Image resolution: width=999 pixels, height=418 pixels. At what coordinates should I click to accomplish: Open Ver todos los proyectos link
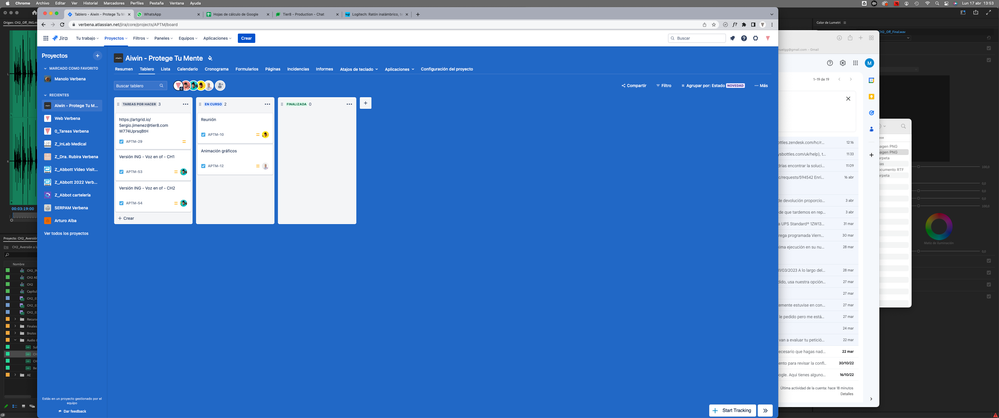66,234
